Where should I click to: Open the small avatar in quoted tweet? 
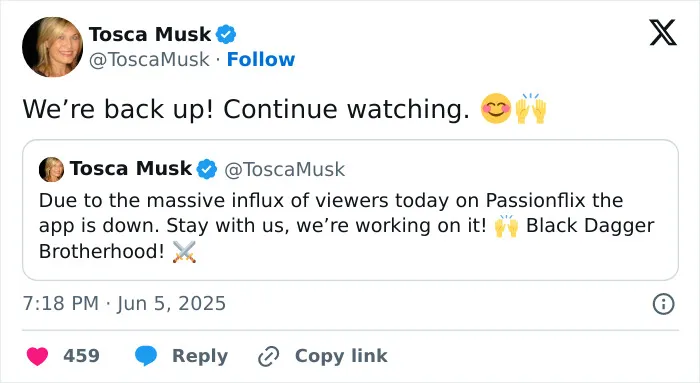(x=51, y=170)
